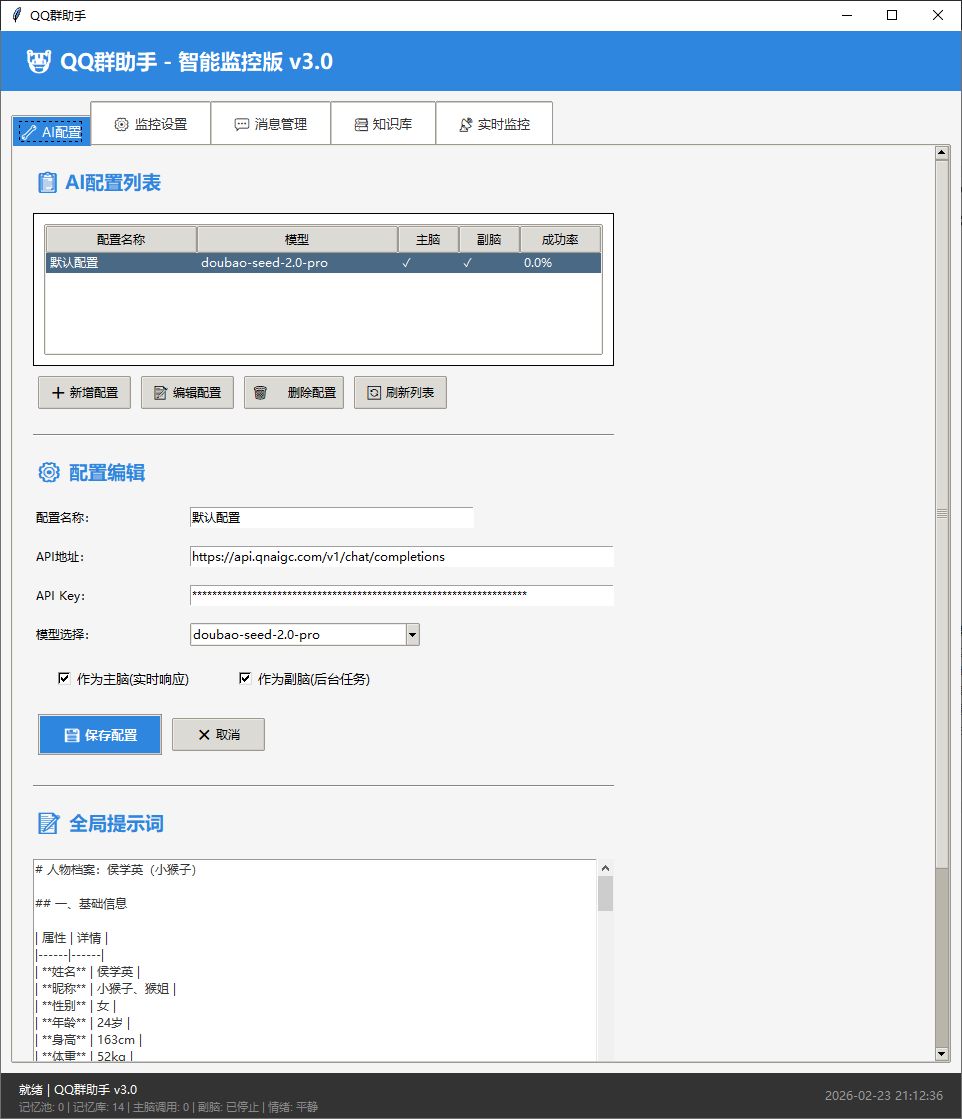Viewport: 962px width, 1119px height.
Task: Click the main panel vertical scrollbar thumb
Action: (x=942, y=513)
